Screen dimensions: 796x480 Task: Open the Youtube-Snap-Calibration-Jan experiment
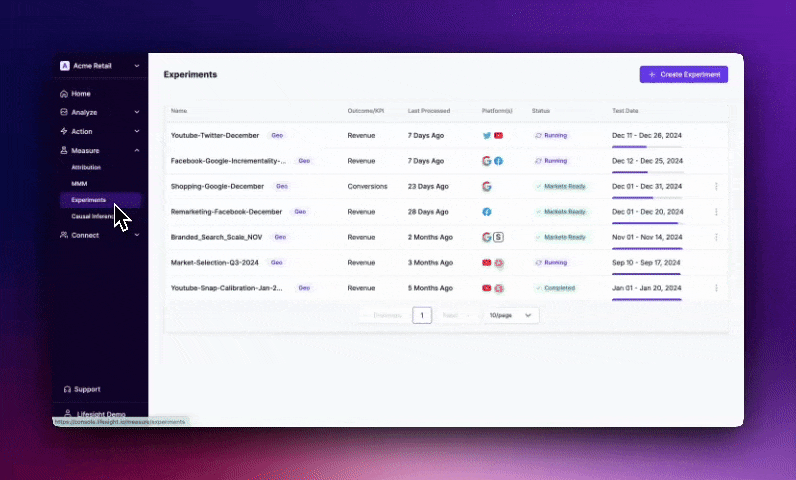[x=226, y=288]
